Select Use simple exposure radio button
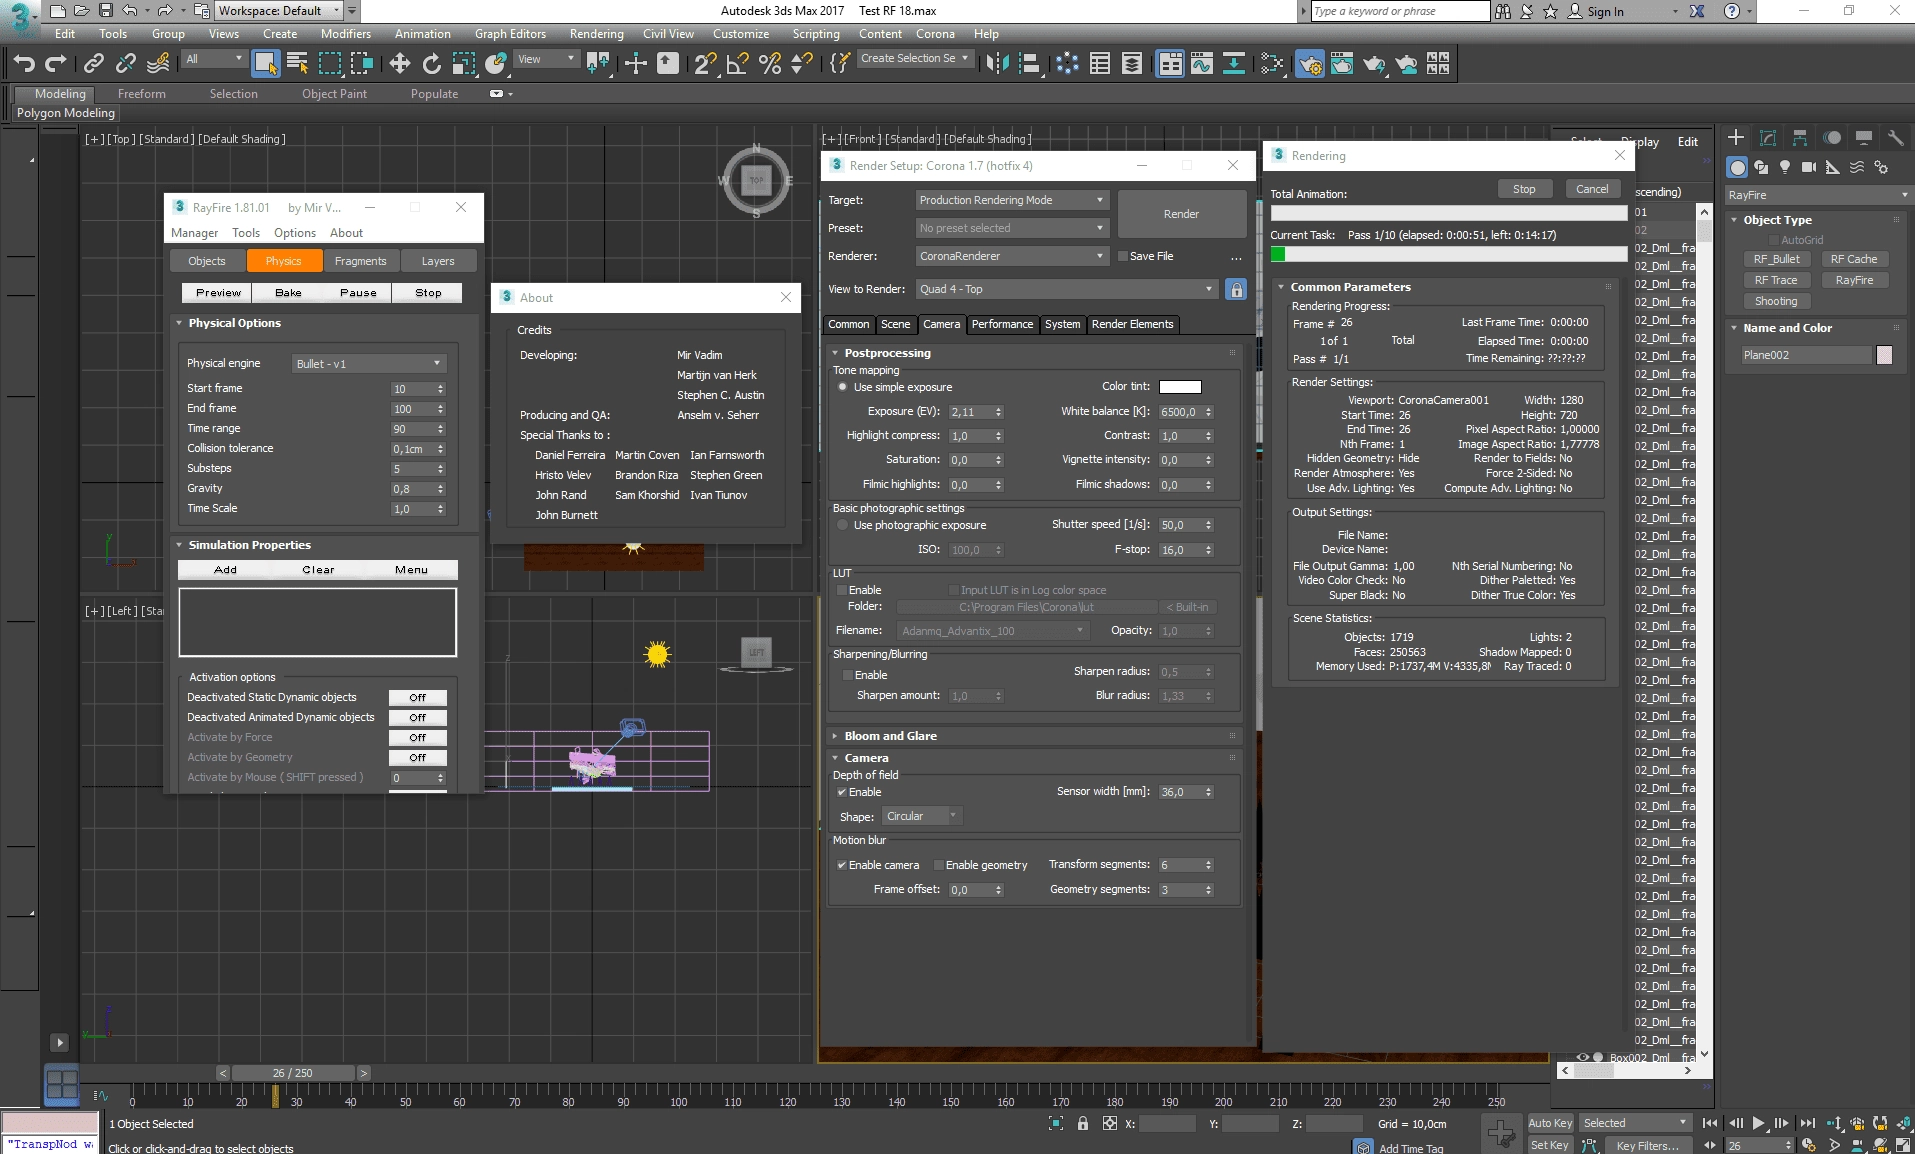 coord(842,387)
